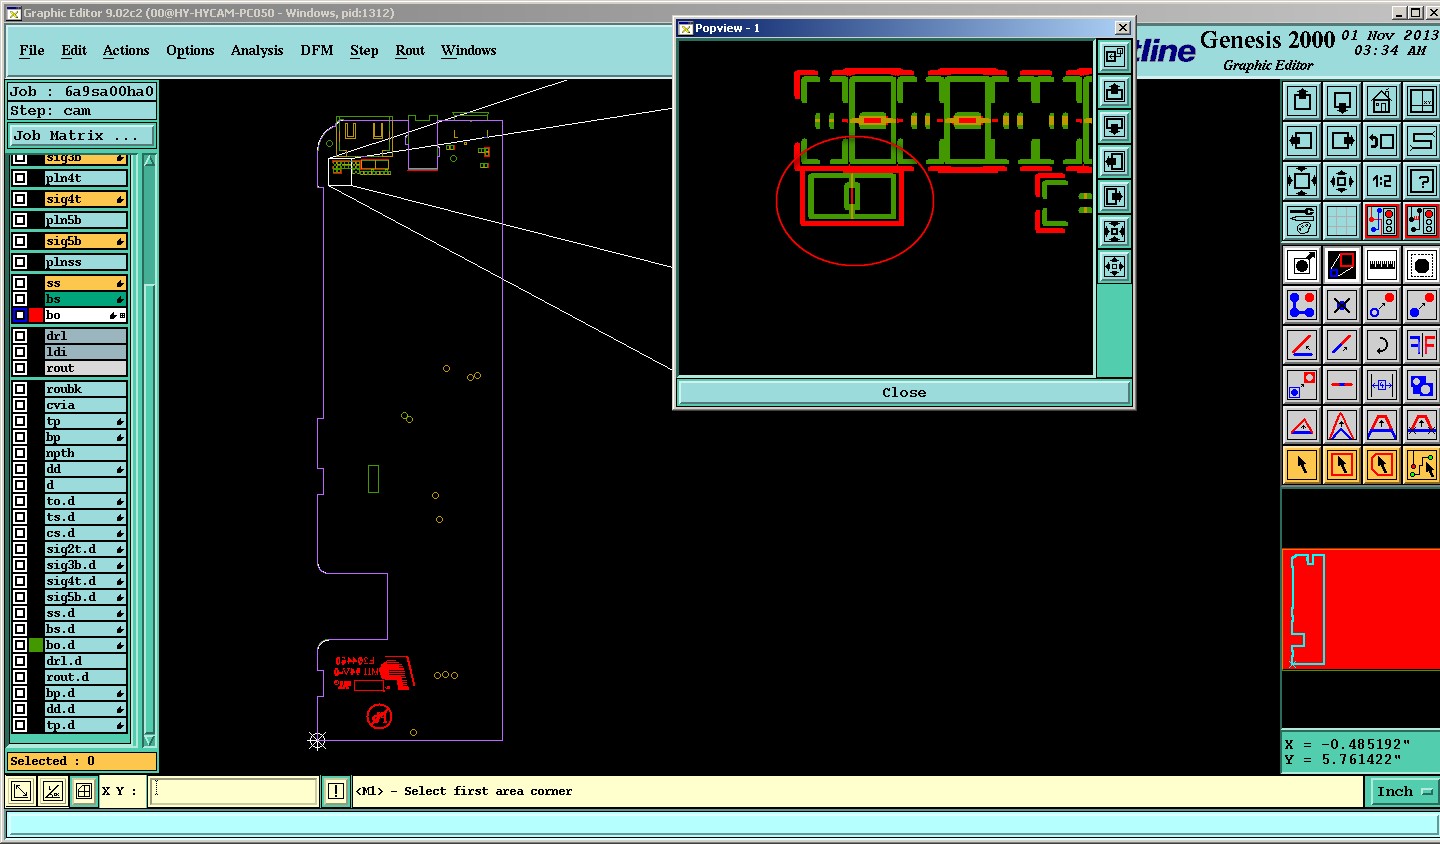Click the rectangle area select pointer icon
The width and height of the screenshot is (1440, 844).
[x=1342, y=465]
